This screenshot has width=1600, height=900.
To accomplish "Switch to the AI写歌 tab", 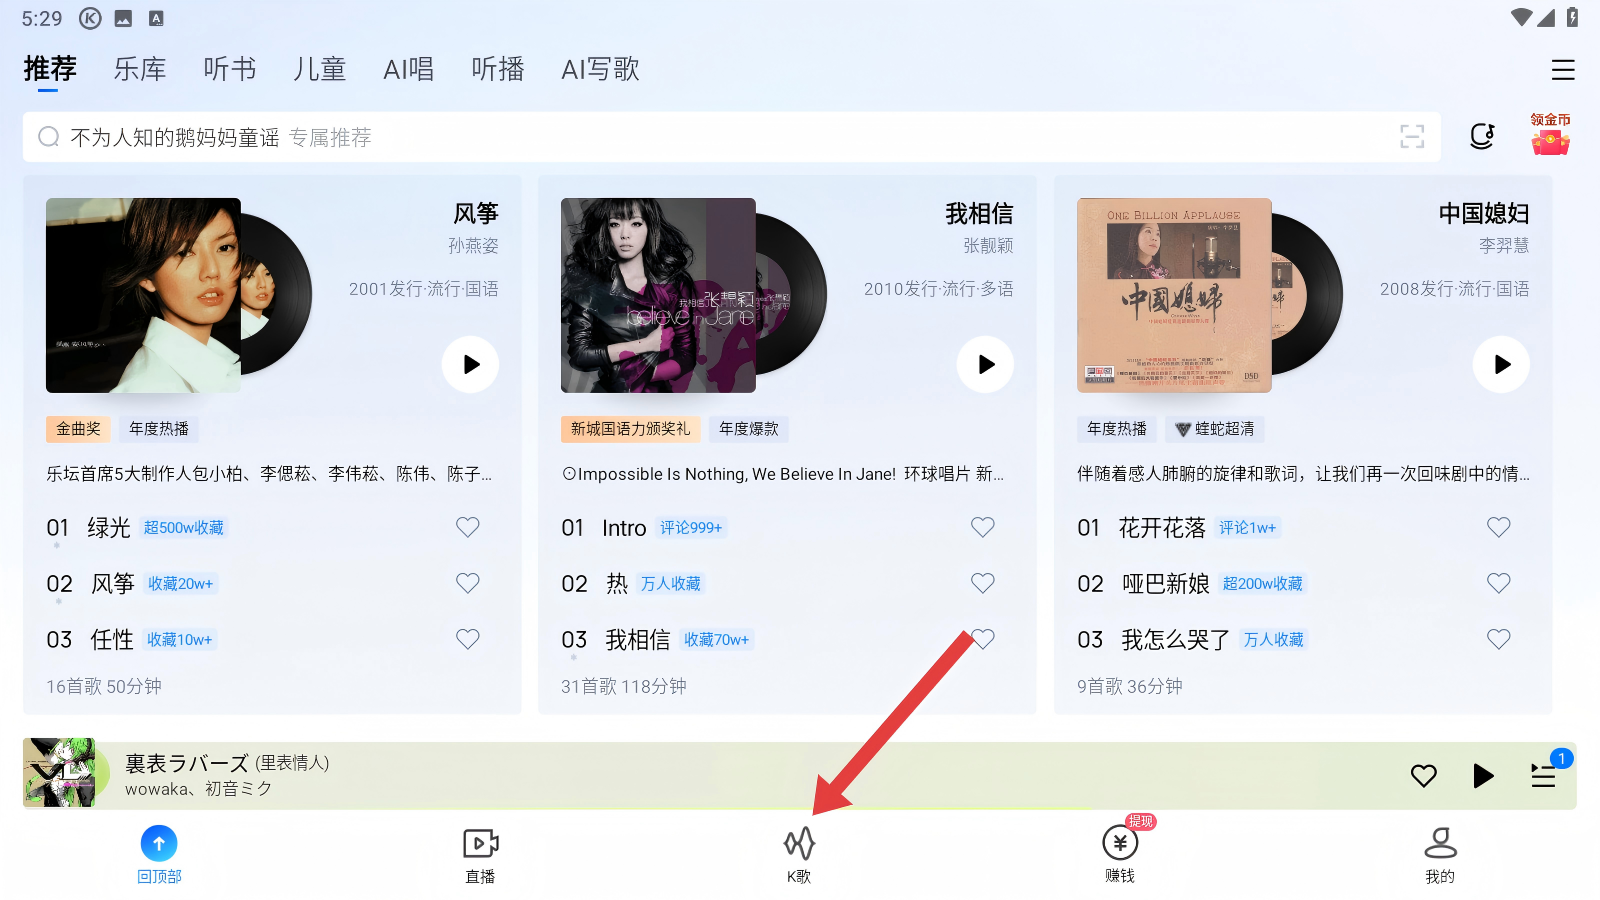I will click(600, 69).
